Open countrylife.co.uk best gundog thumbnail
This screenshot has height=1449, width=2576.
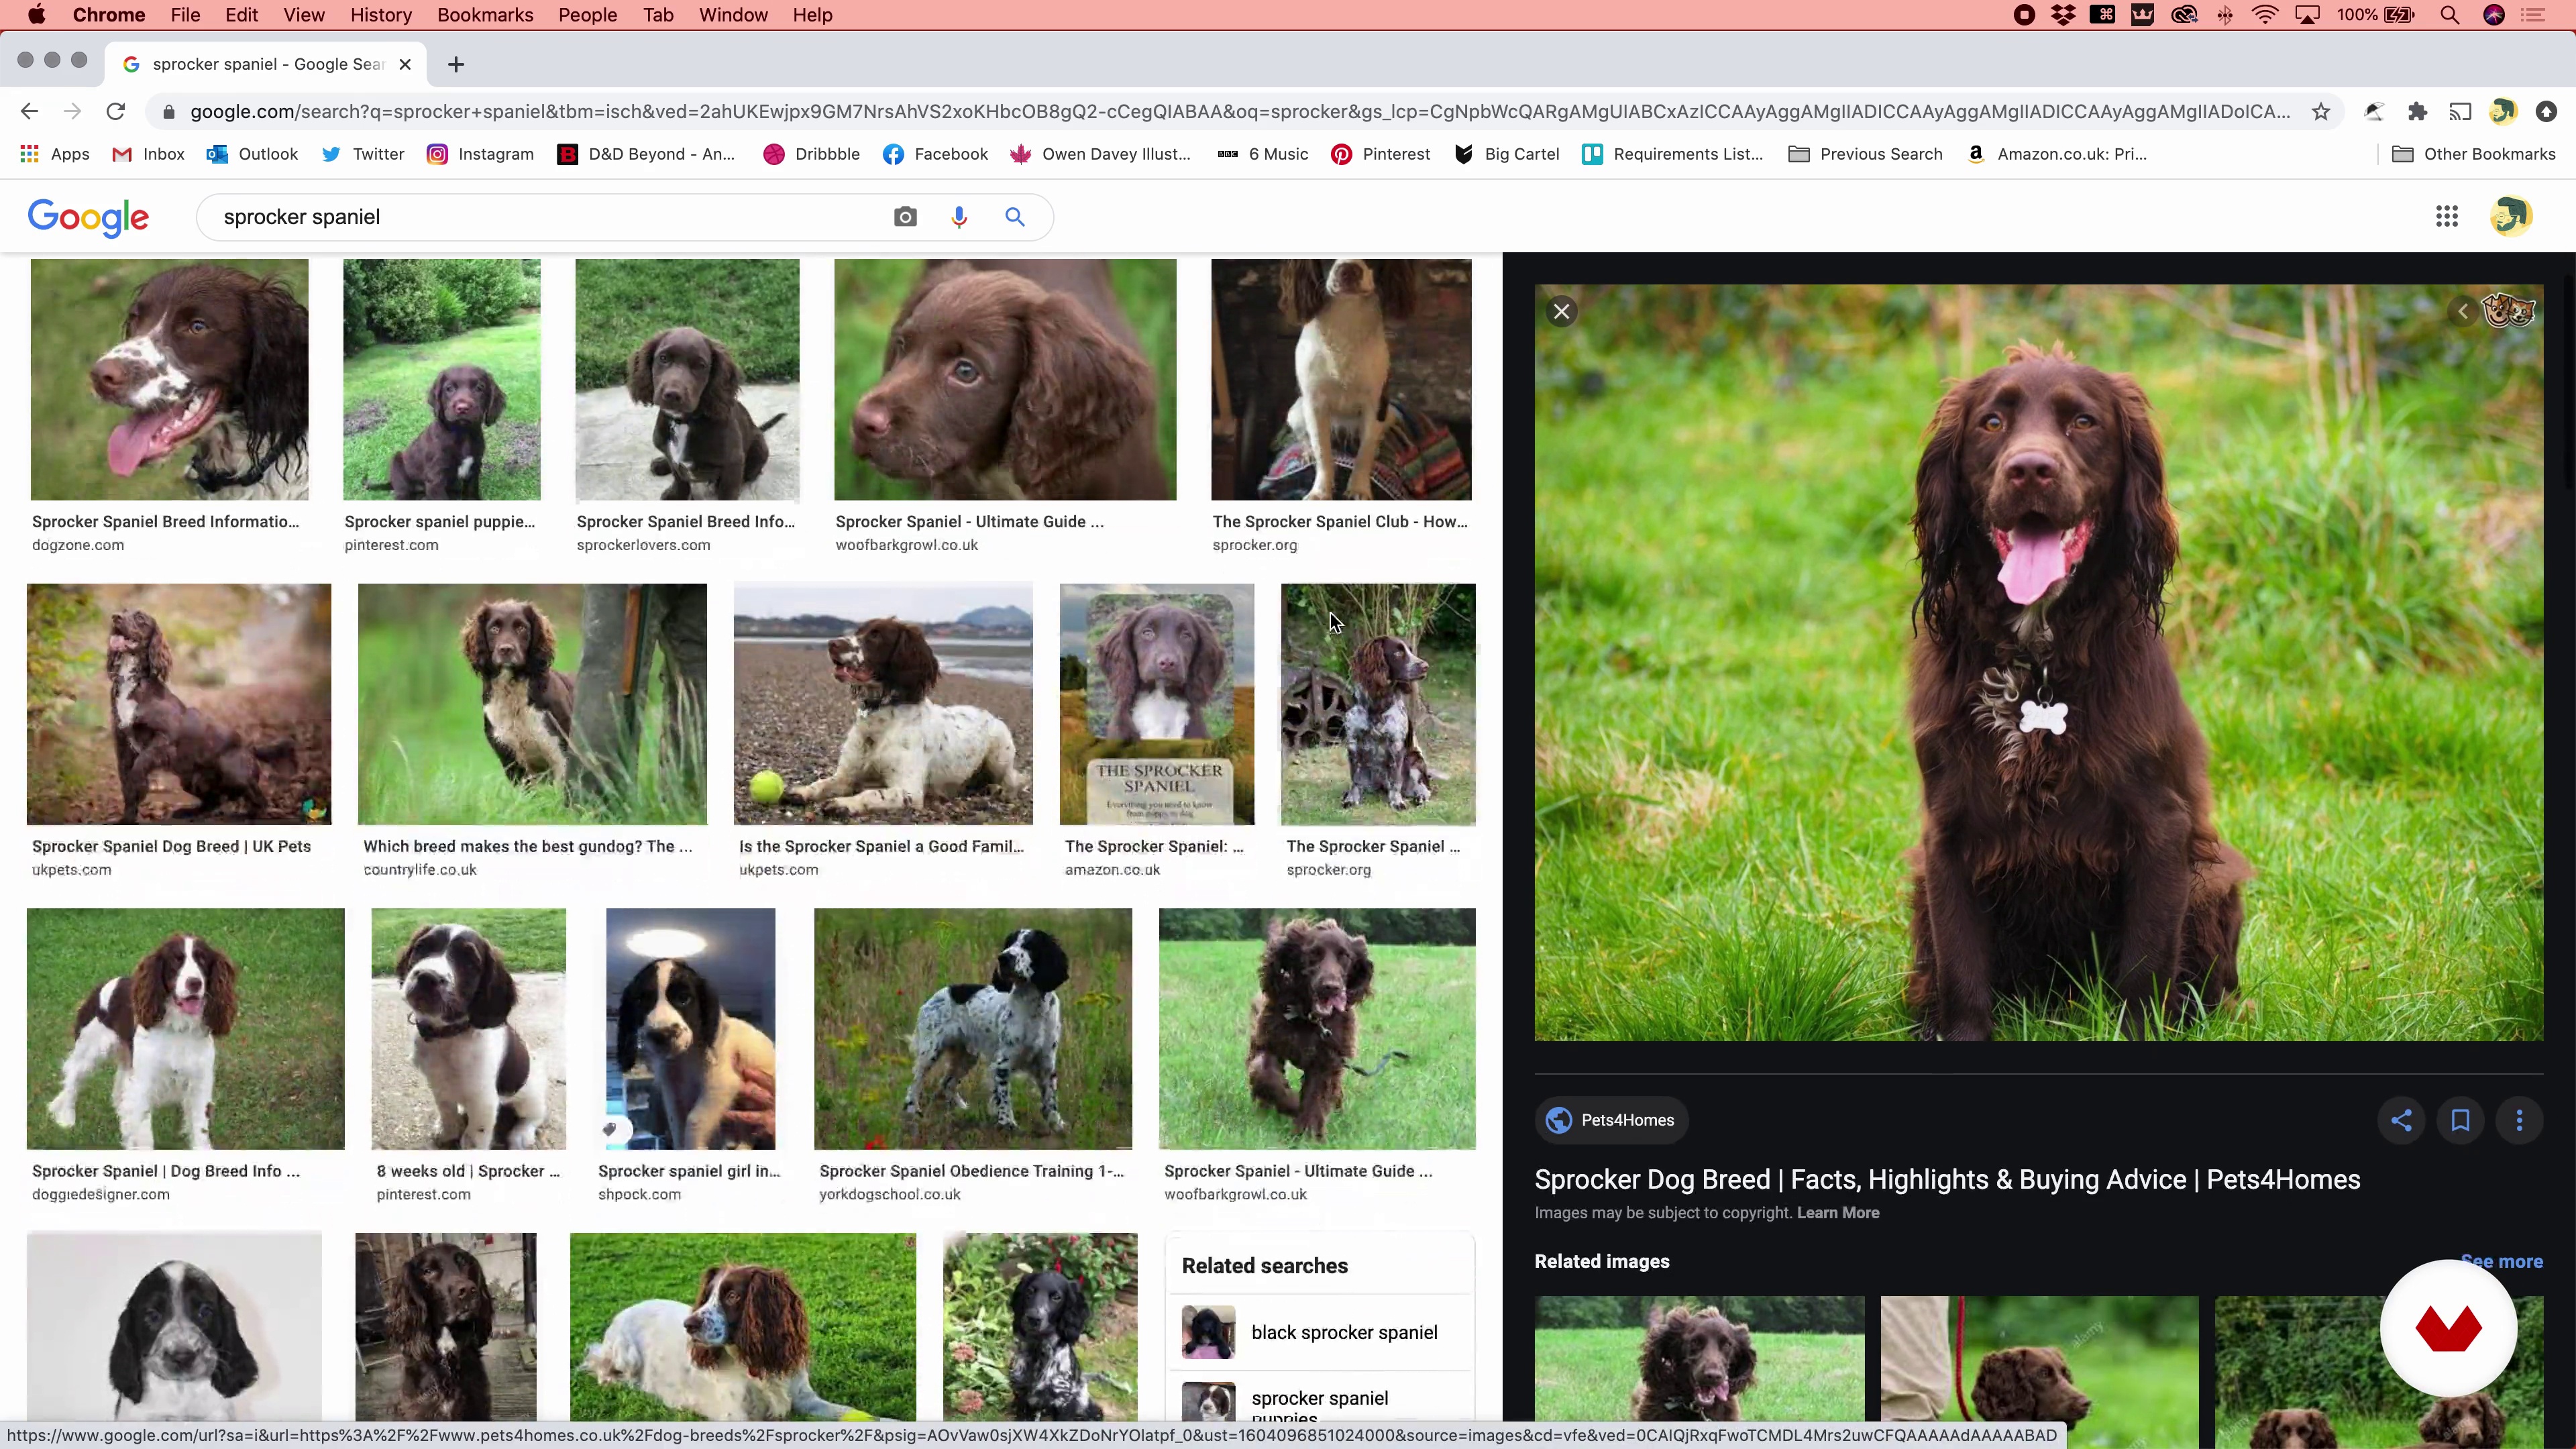click(x=532, y=704)
